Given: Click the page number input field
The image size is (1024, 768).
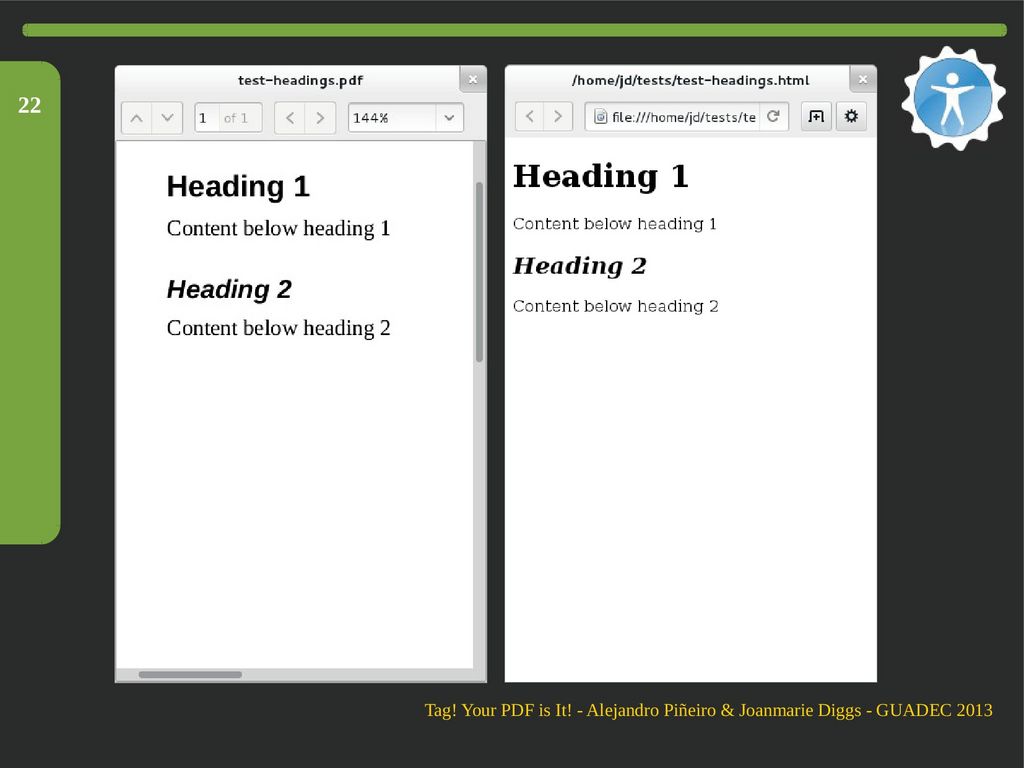Looking at the screenshot, I should point(206,118).
